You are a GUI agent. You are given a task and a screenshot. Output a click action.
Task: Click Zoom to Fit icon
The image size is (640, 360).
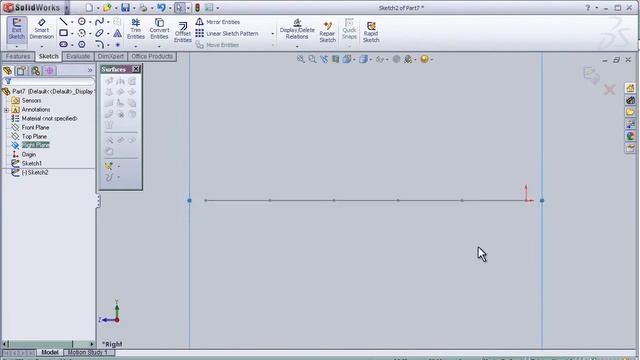coord(300,59)
